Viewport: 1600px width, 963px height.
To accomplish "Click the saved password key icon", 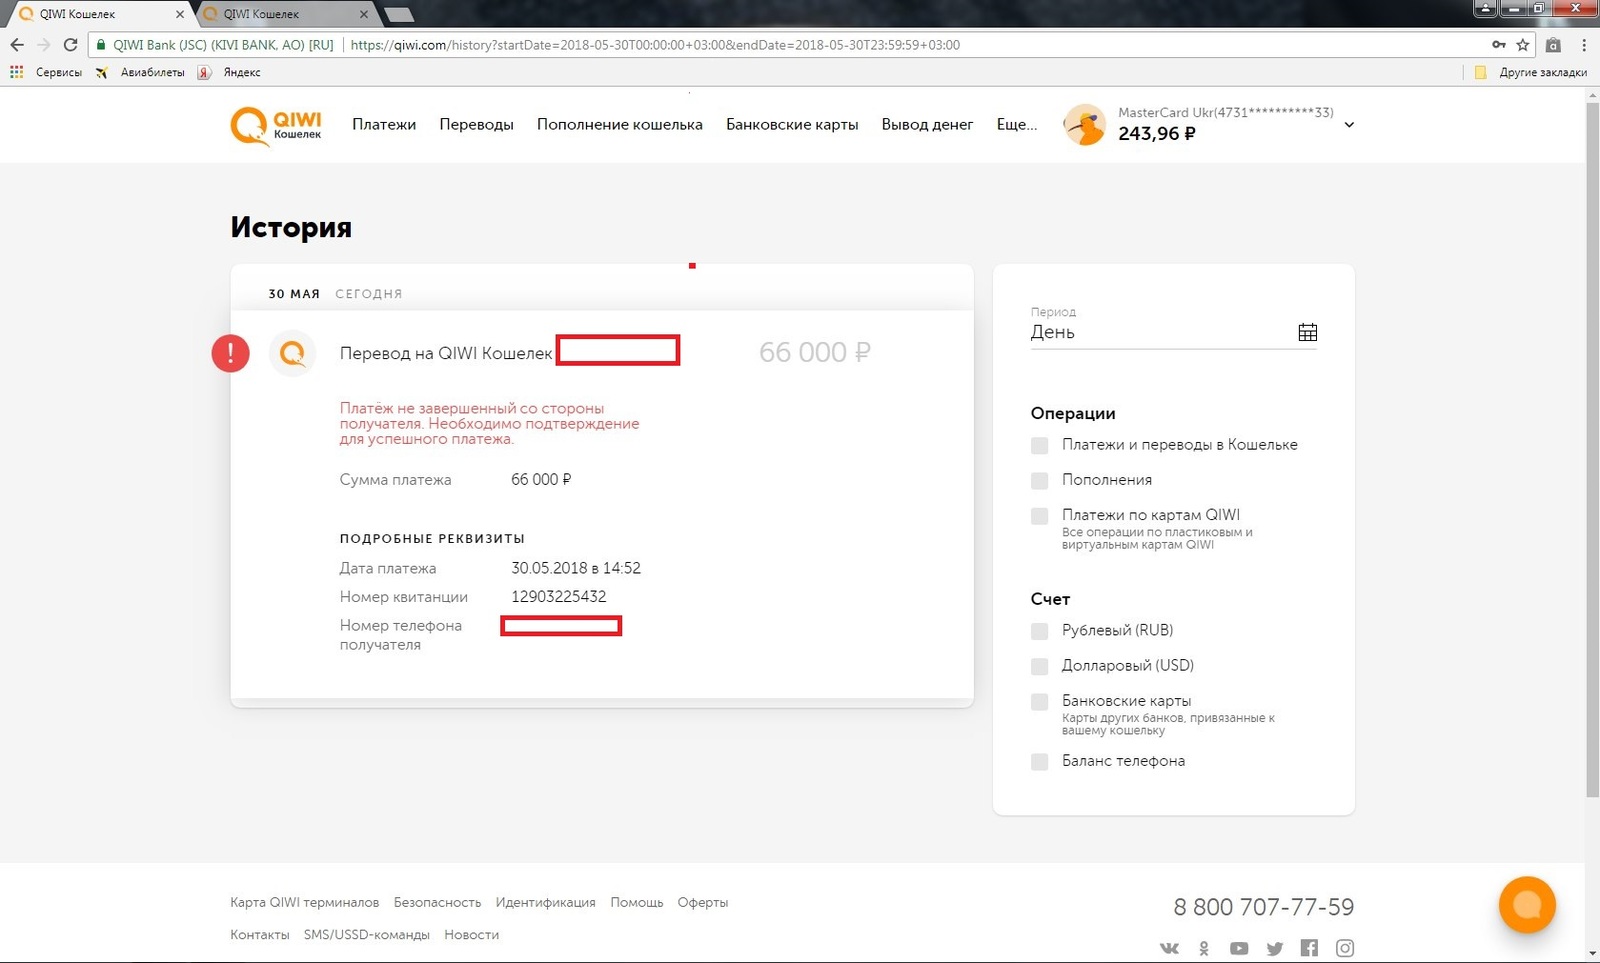I will pos(1498,45).
